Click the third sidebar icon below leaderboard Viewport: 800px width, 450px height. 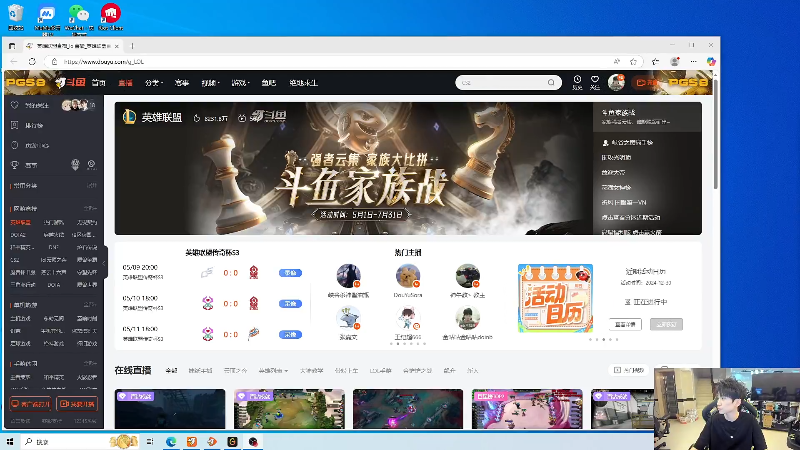point(14,145)
